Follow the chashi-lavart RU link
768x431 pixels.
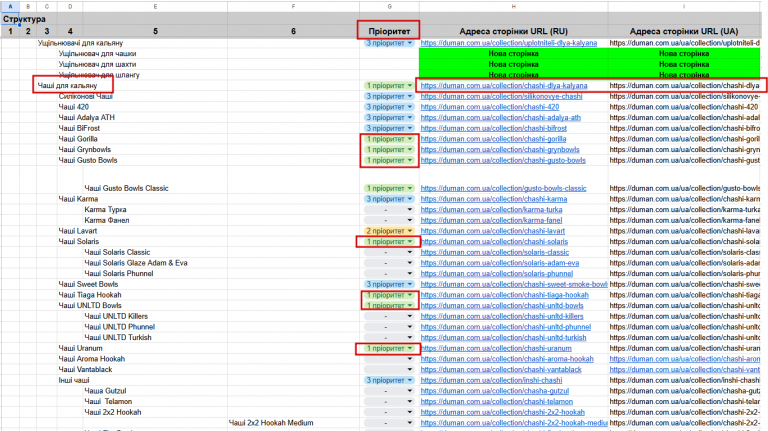493,231
